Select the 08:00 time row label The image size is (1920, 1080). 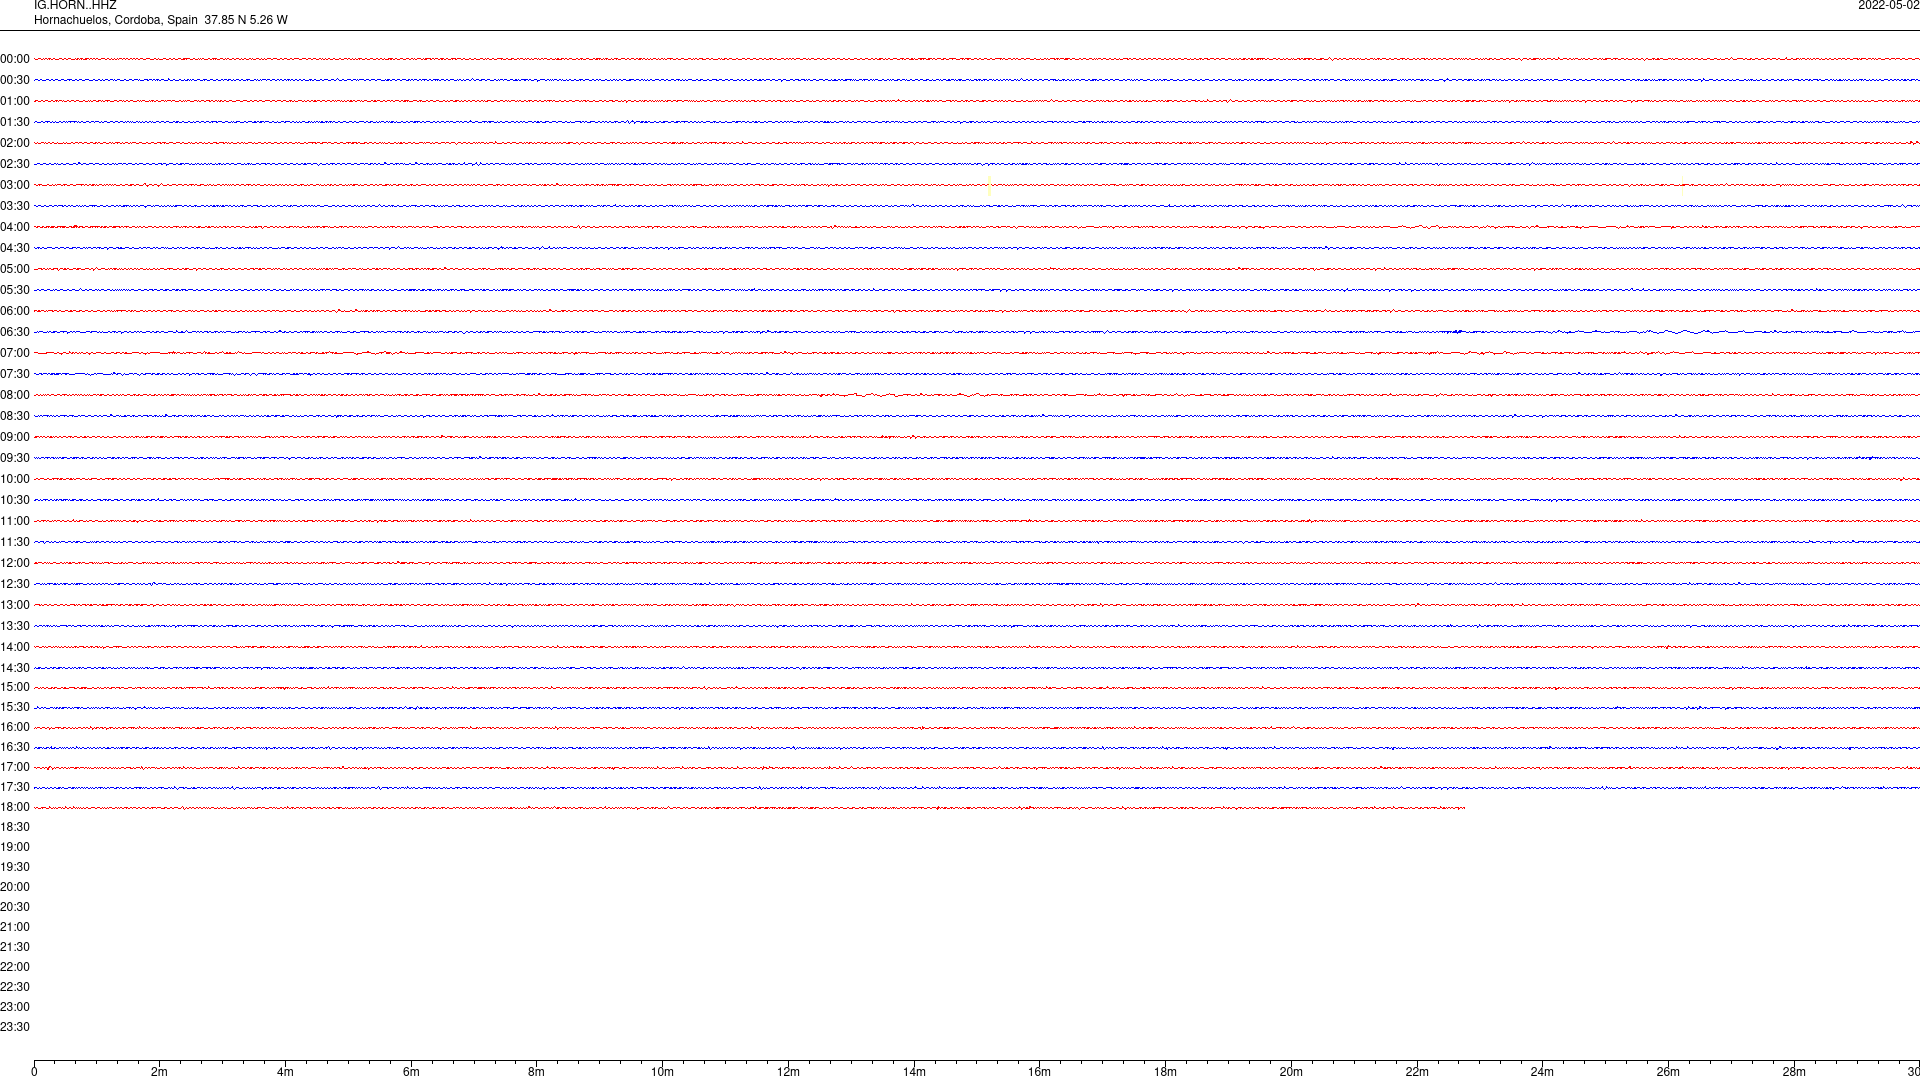coord(15,395)
